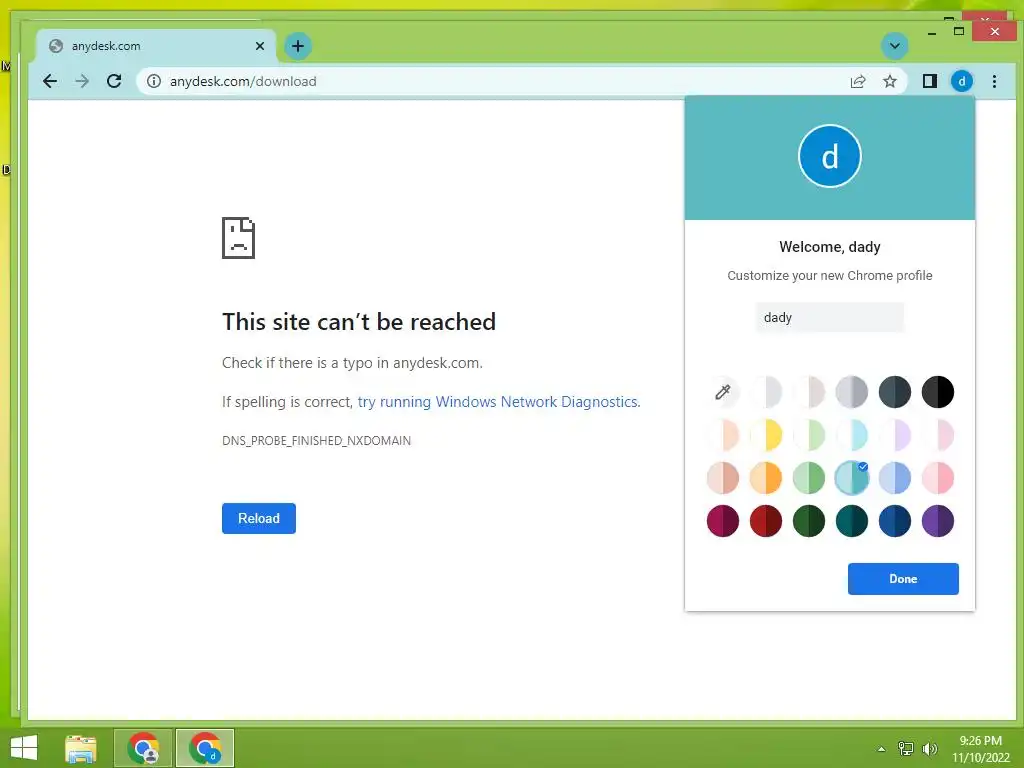Expand the tab search dropdown arrow

click(895, 46)
